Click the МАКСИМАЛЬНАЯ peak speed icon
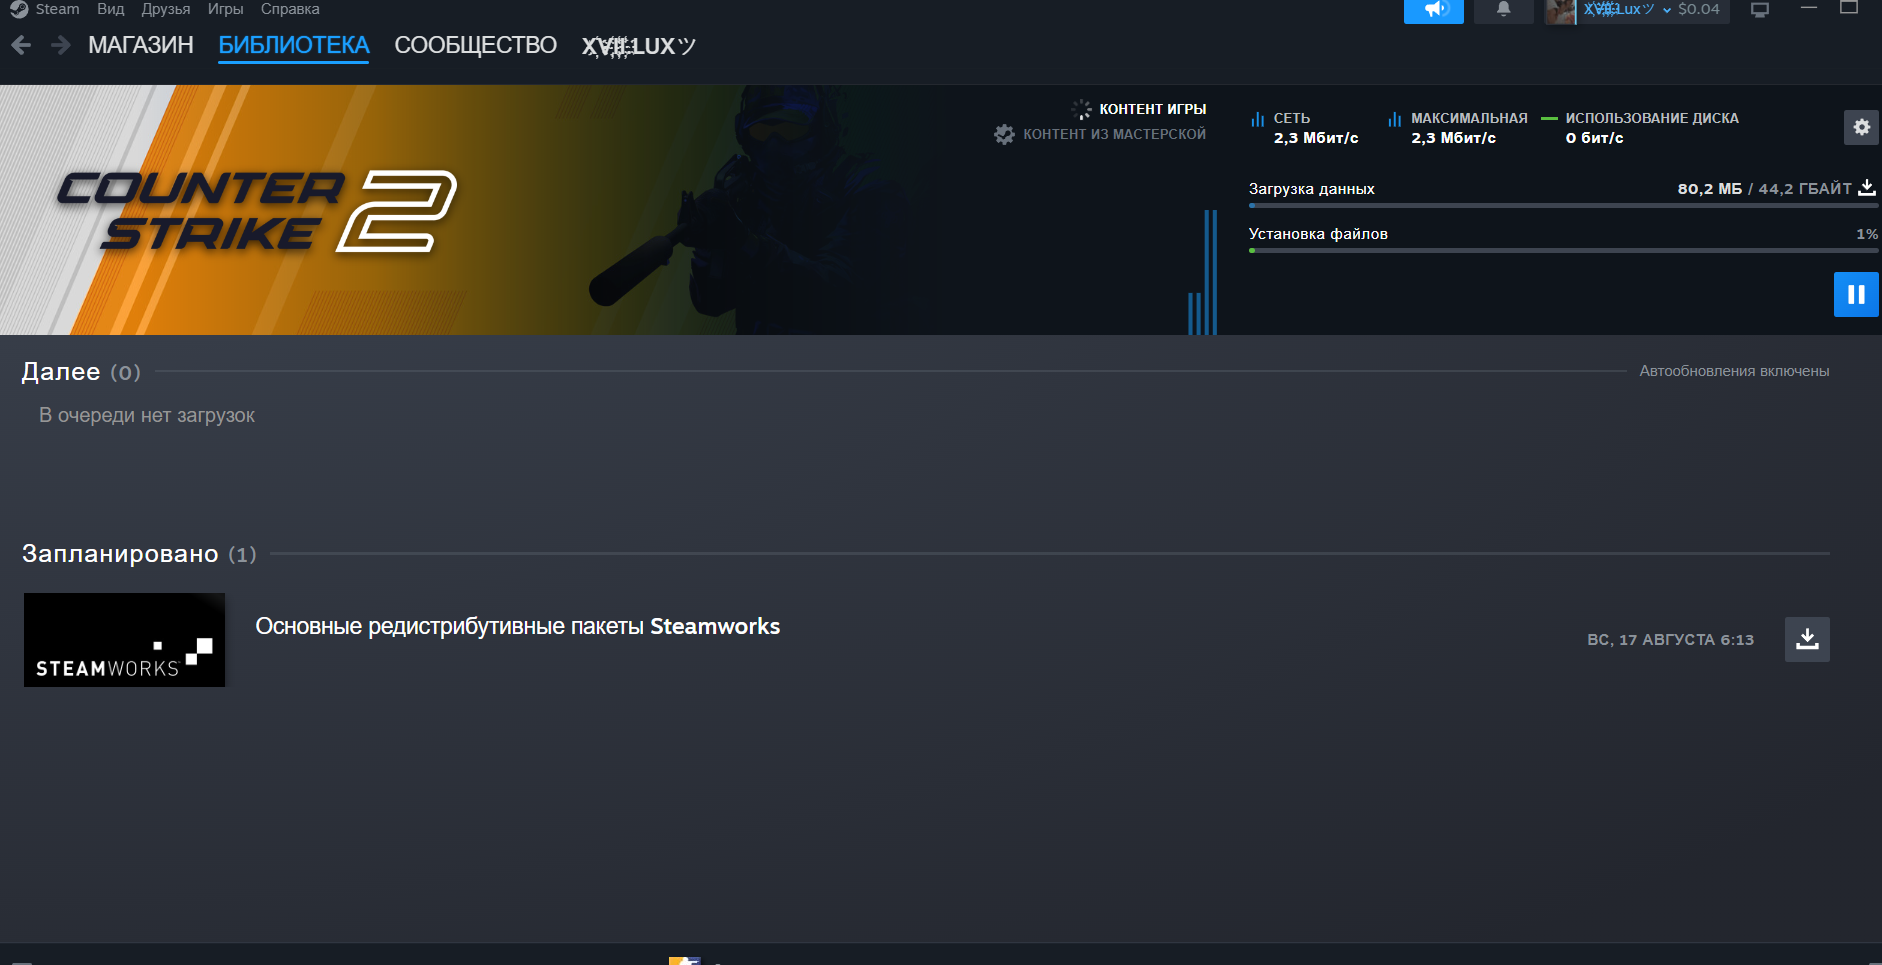This screenshot has width=1882, height=965. (1394, 119)
